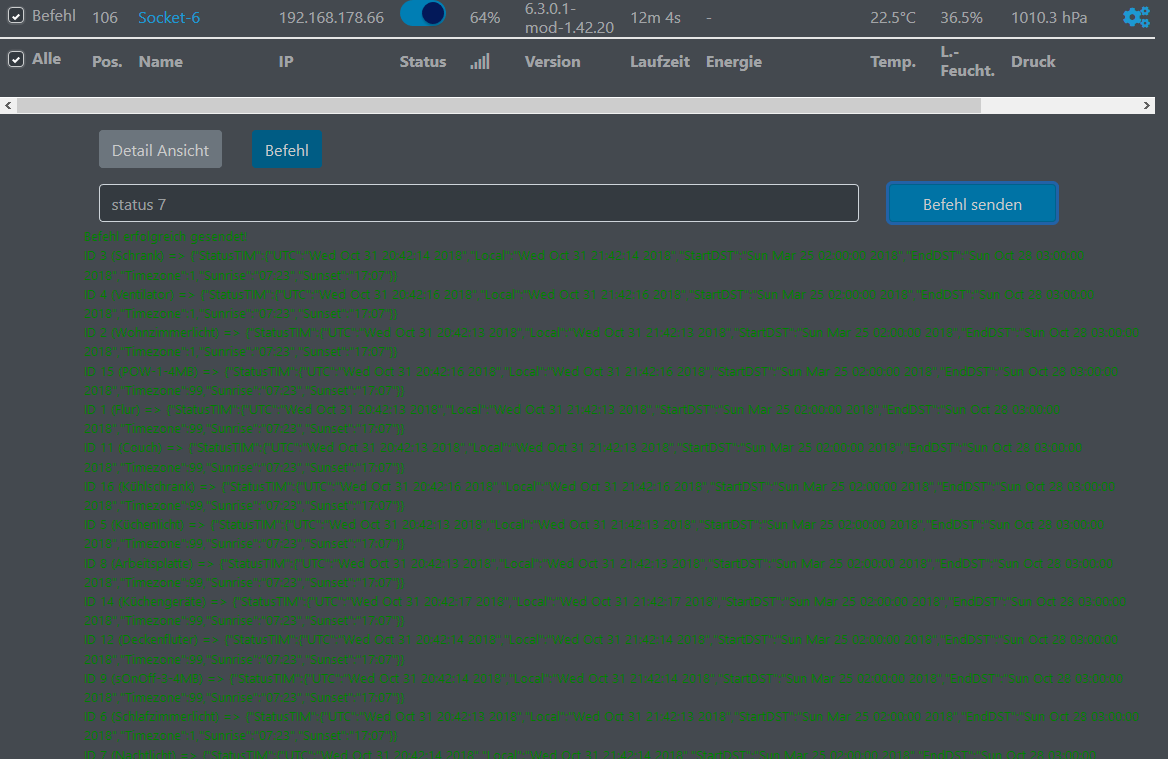Viewport: 1168px width, 759px height.
Task: Click the ID 16 (Kühlschrank) response line
Action: (x=599, y=495)
